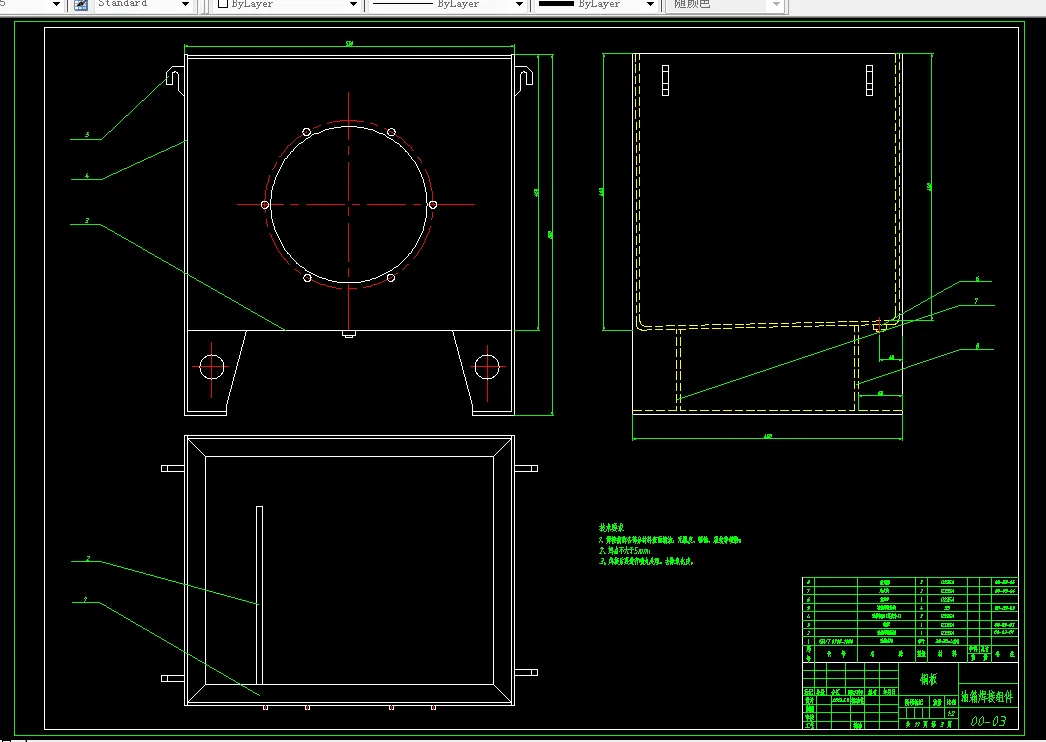Screen dimensions: 1046x742
Task: Open the ByLayer linetype dropdown
Action: (x=447, y=5)
